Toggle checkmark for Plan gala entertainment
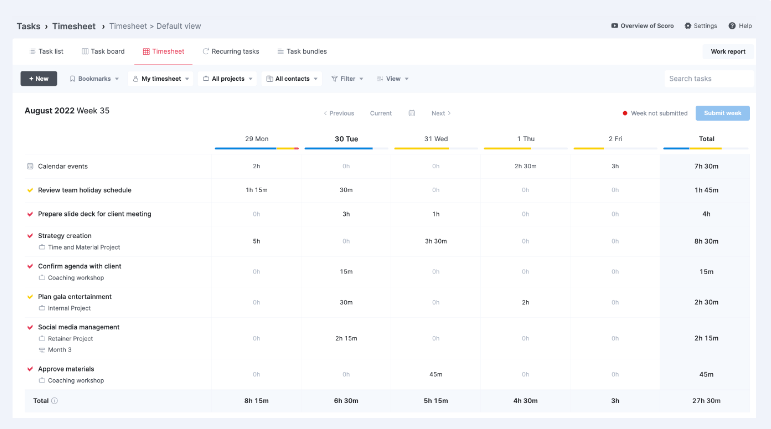The height and width of the screenshot is (429, 771). point(30,297)
